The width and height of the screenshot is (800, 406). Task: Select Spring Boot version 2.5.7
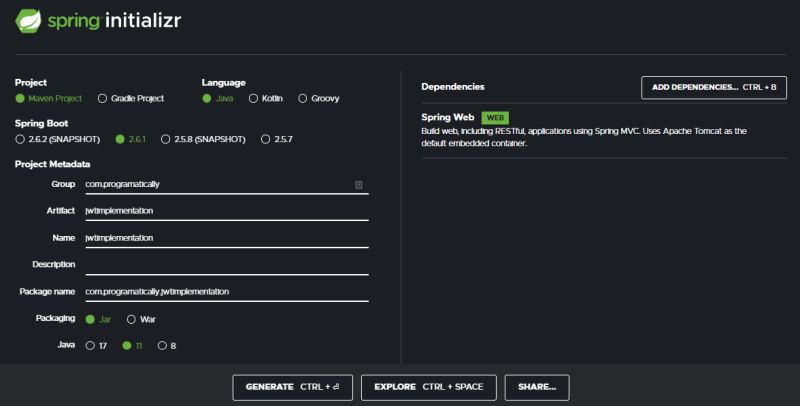[265, 139]
